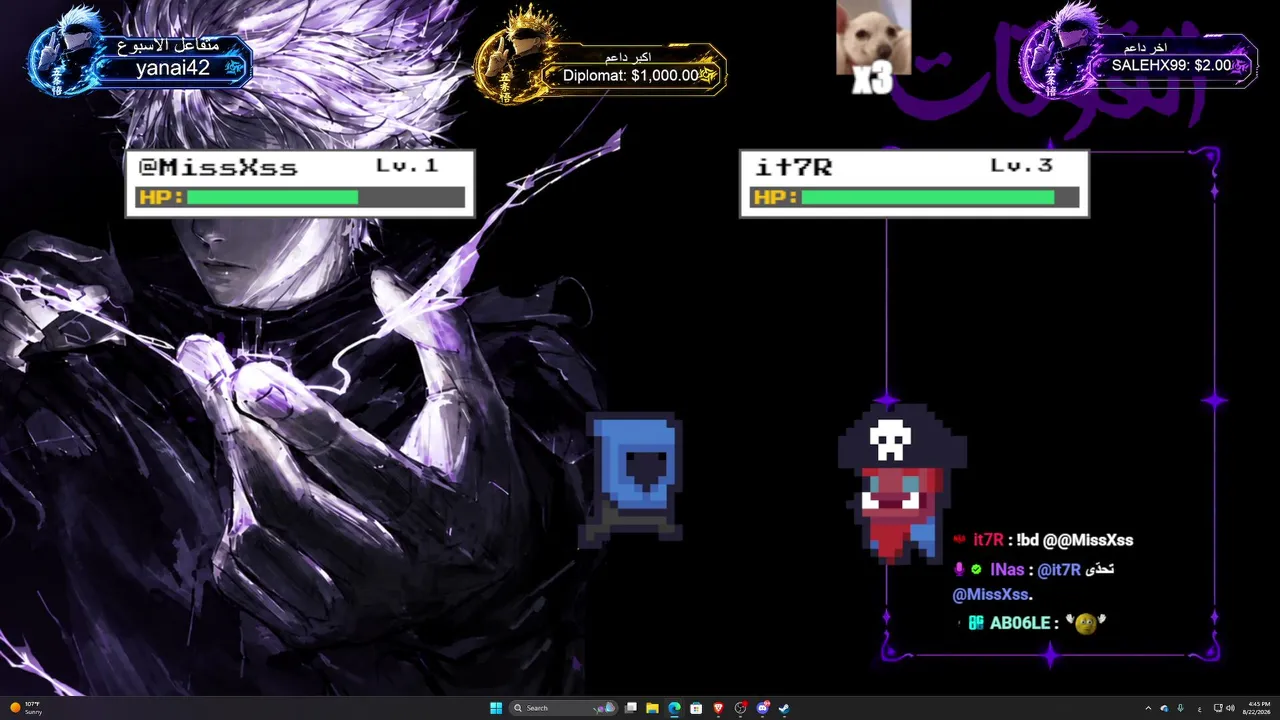
Task: Click the '!bd @@MissXss' chat command text
Action: pyautogui.click(x=1075, y=540)
